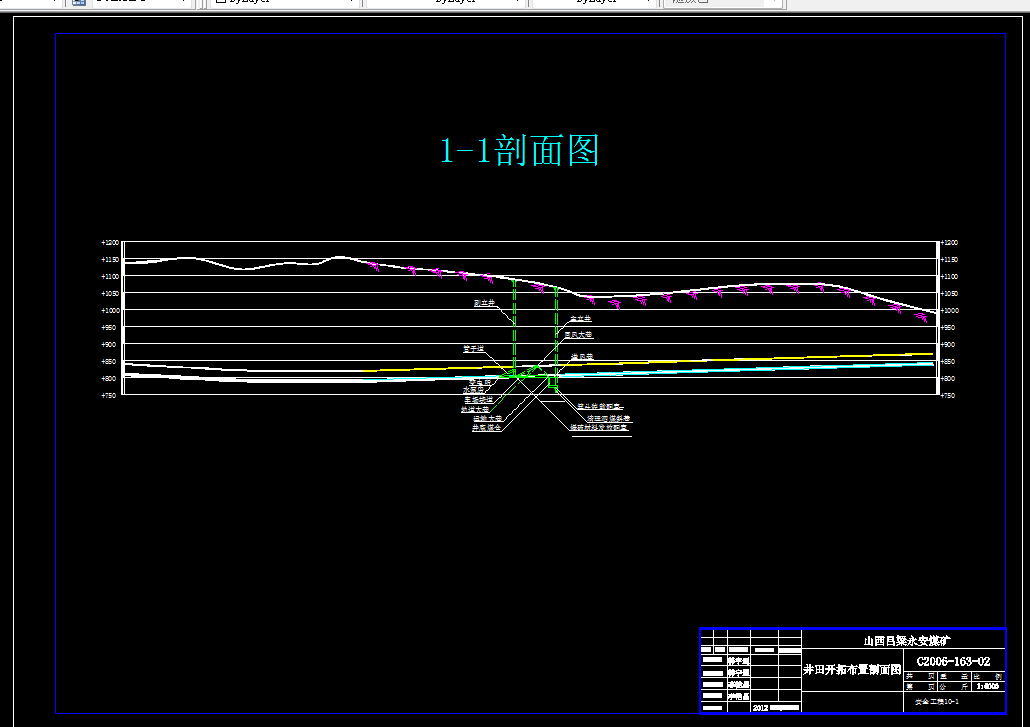
Task: Click the scale value cell beginning 1:
Action: click(x=987, y=686)
